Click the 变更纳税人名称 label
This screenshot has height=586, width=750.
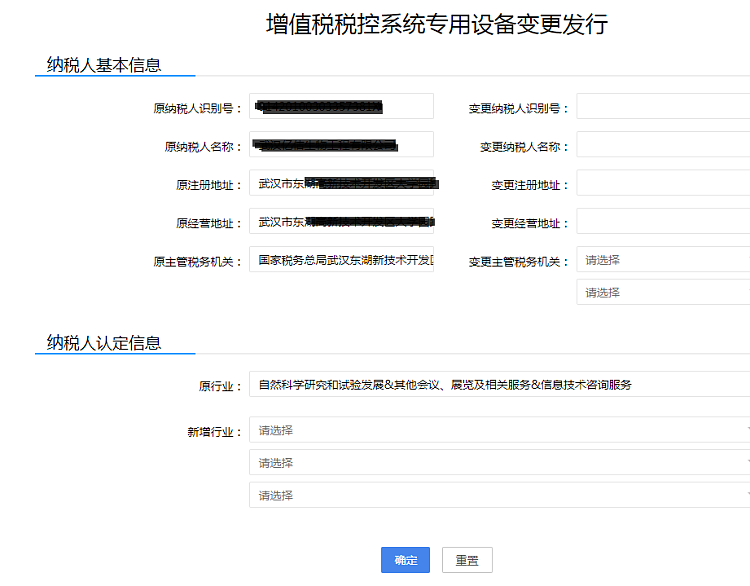click(524, 147)
